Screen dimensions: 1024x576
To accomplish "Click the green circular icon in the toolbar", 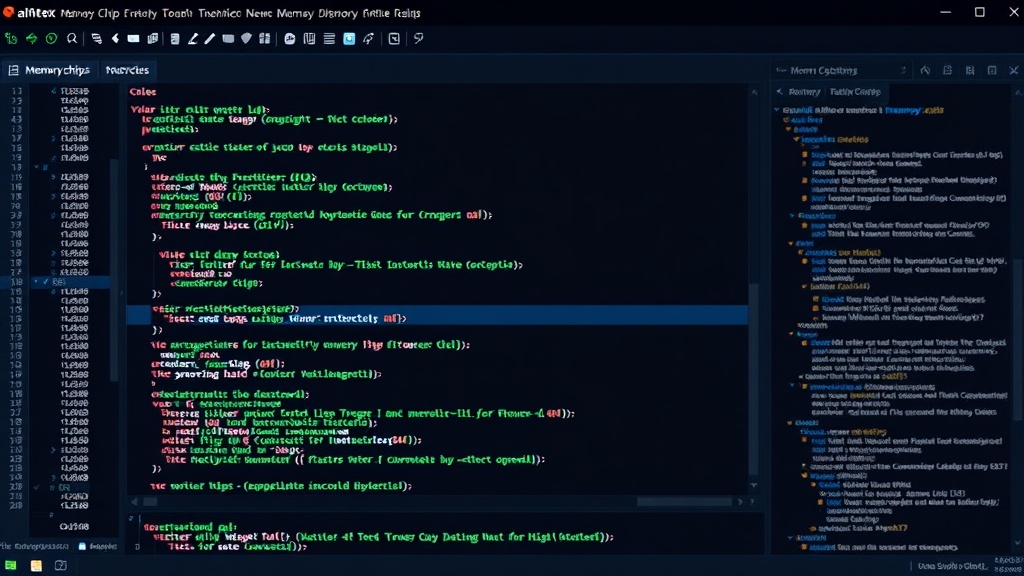I will 52,39.
